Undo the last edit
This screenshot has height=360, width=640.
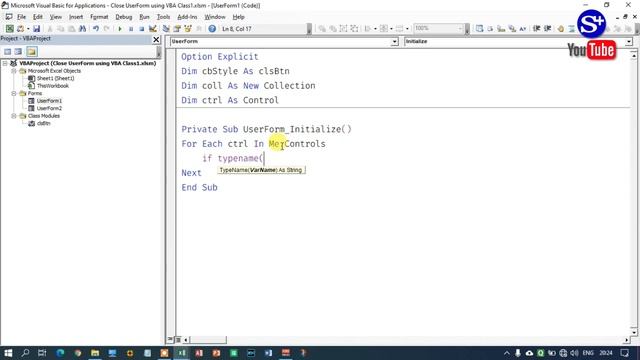point(96,29)
